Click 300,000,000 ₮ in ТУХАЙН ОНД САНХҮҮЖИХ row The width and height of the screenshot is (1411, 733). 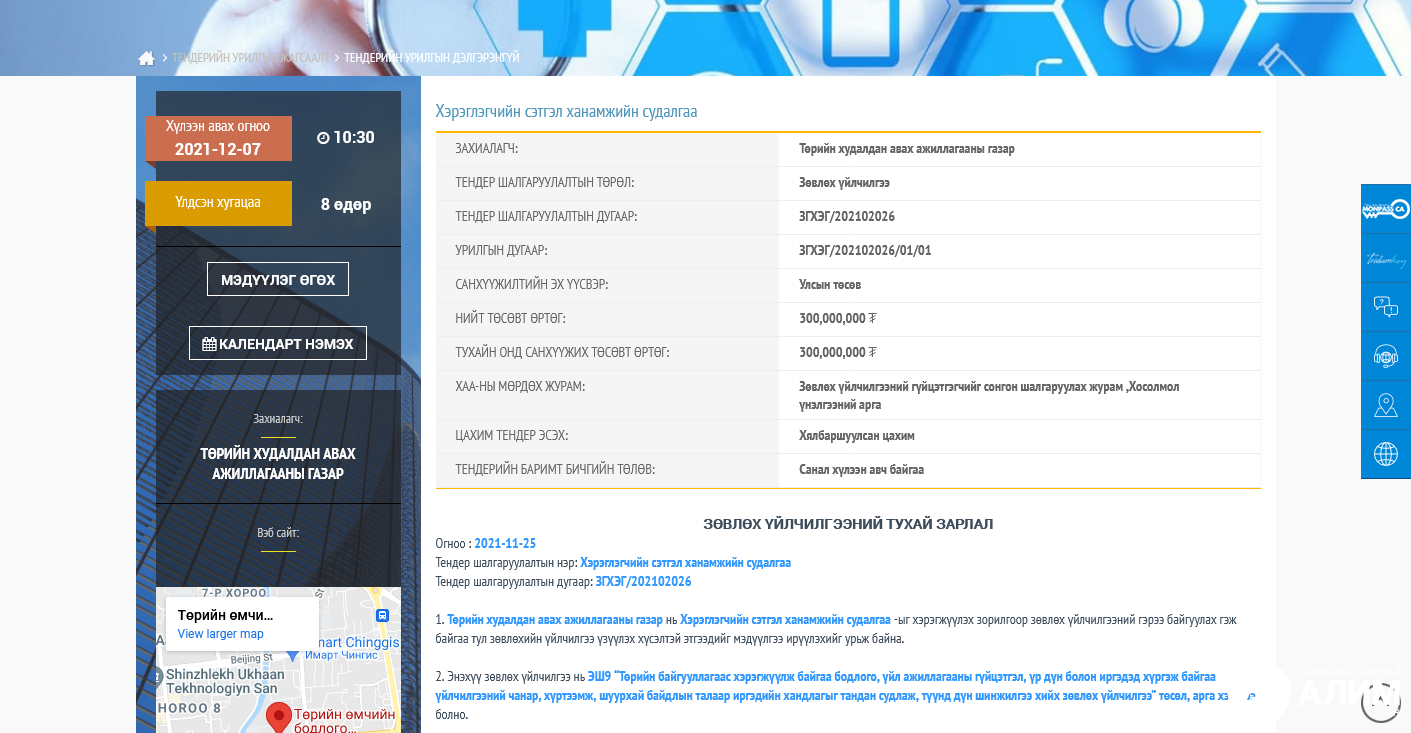(838, 353)
